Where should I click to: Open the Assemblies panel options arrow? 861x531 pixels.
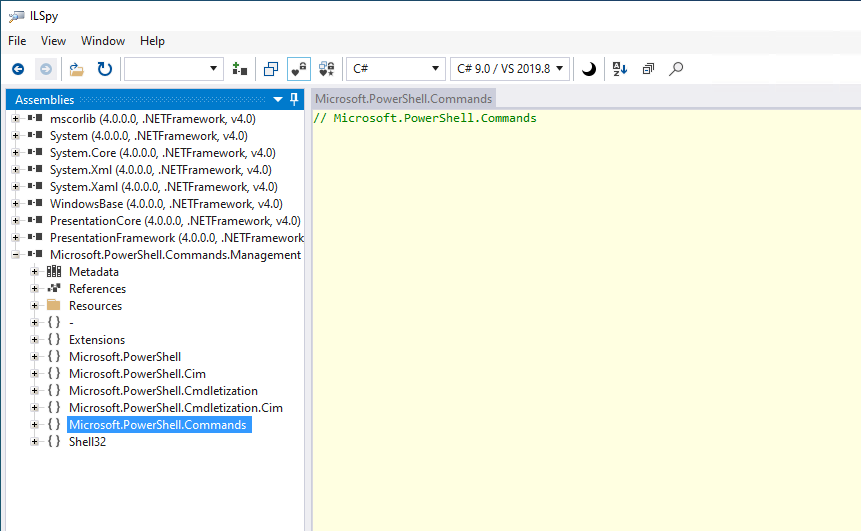coord(278,99)
